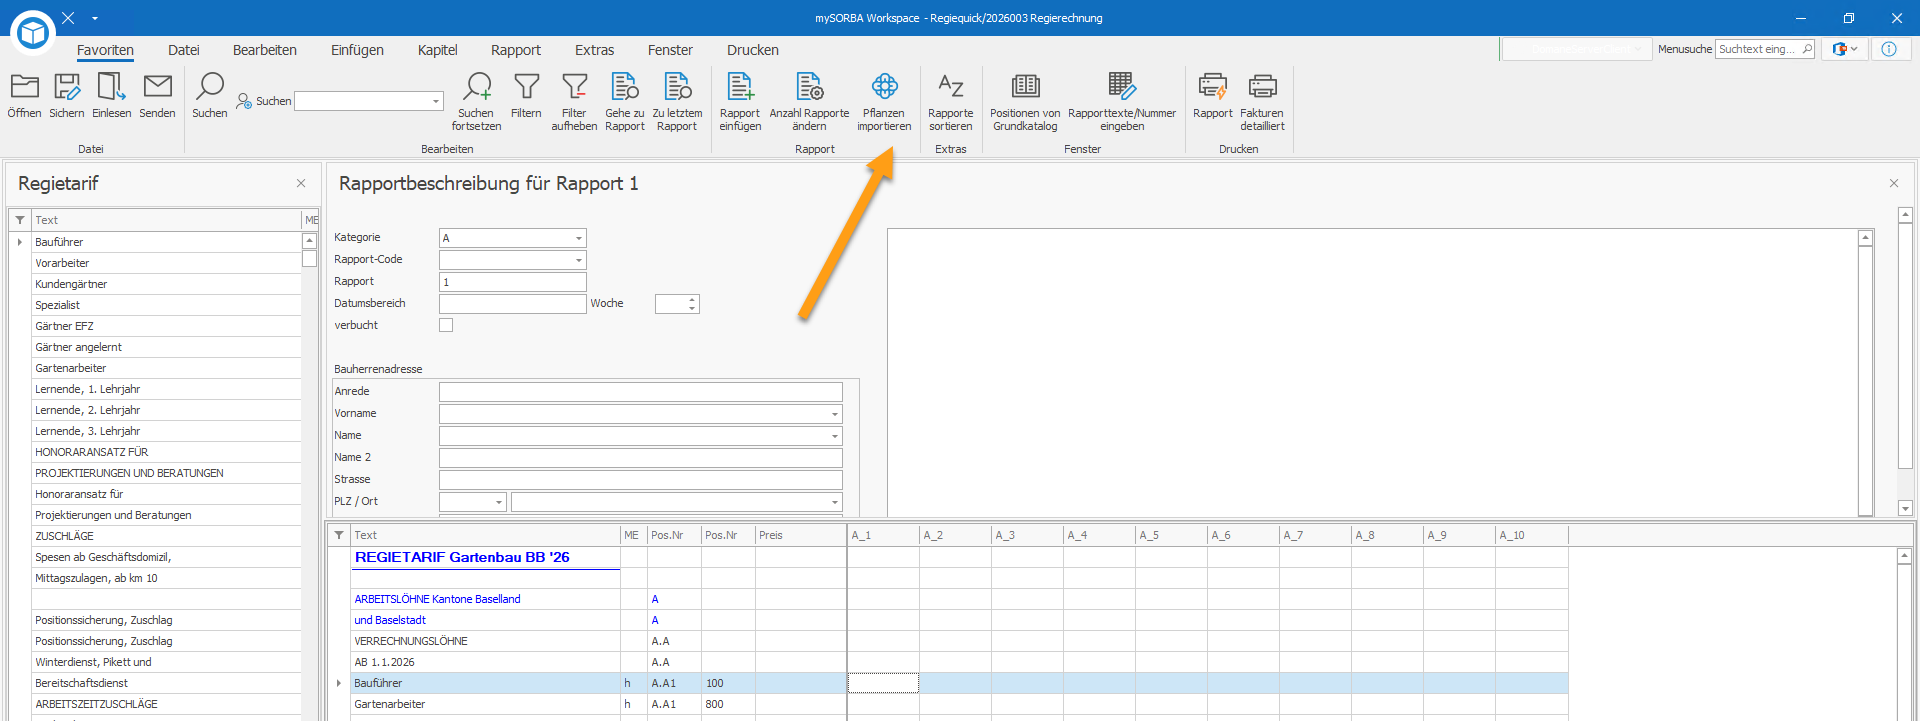Insert a report with Rapport einfügen
1920x721 pixels.
pyautogui.click(x=740, y=101)
